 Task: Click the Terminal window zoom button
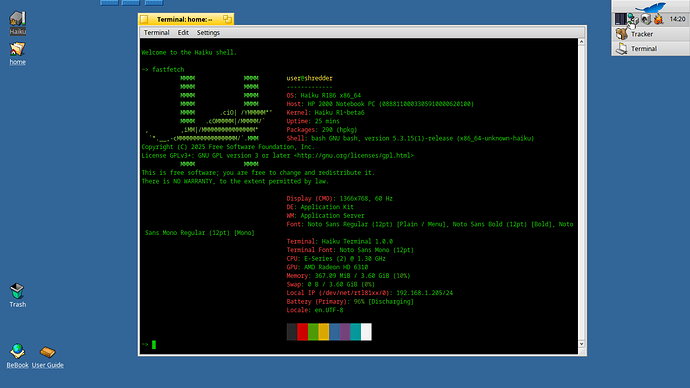[x=227, y=19]
